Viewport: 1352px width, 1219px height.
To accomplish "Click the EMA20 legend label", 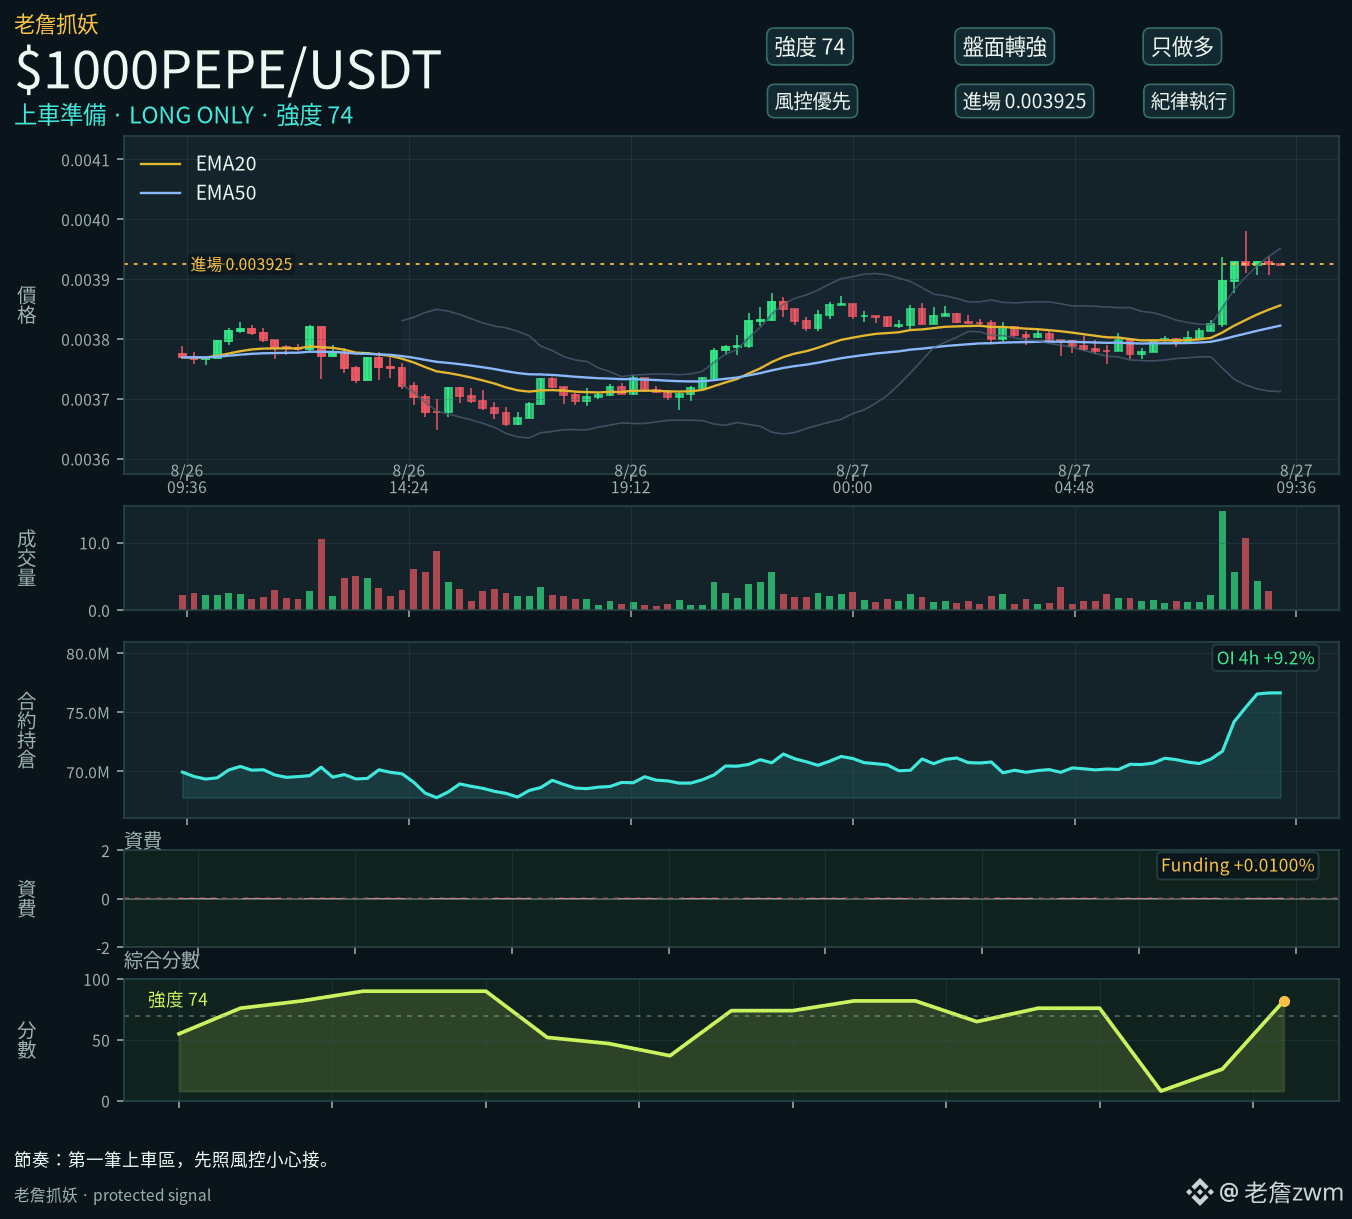I will (x=226, y=164).
